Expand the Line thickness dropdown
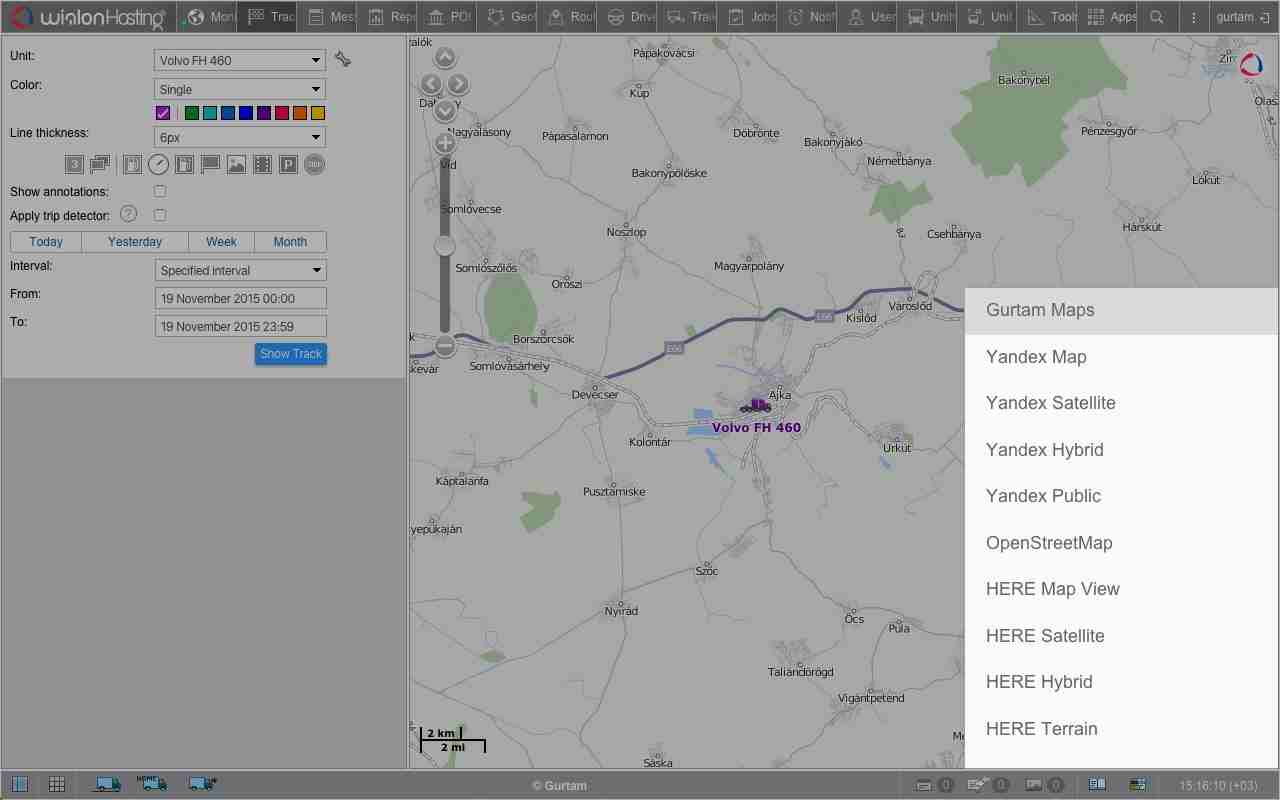 coord(240,137)
